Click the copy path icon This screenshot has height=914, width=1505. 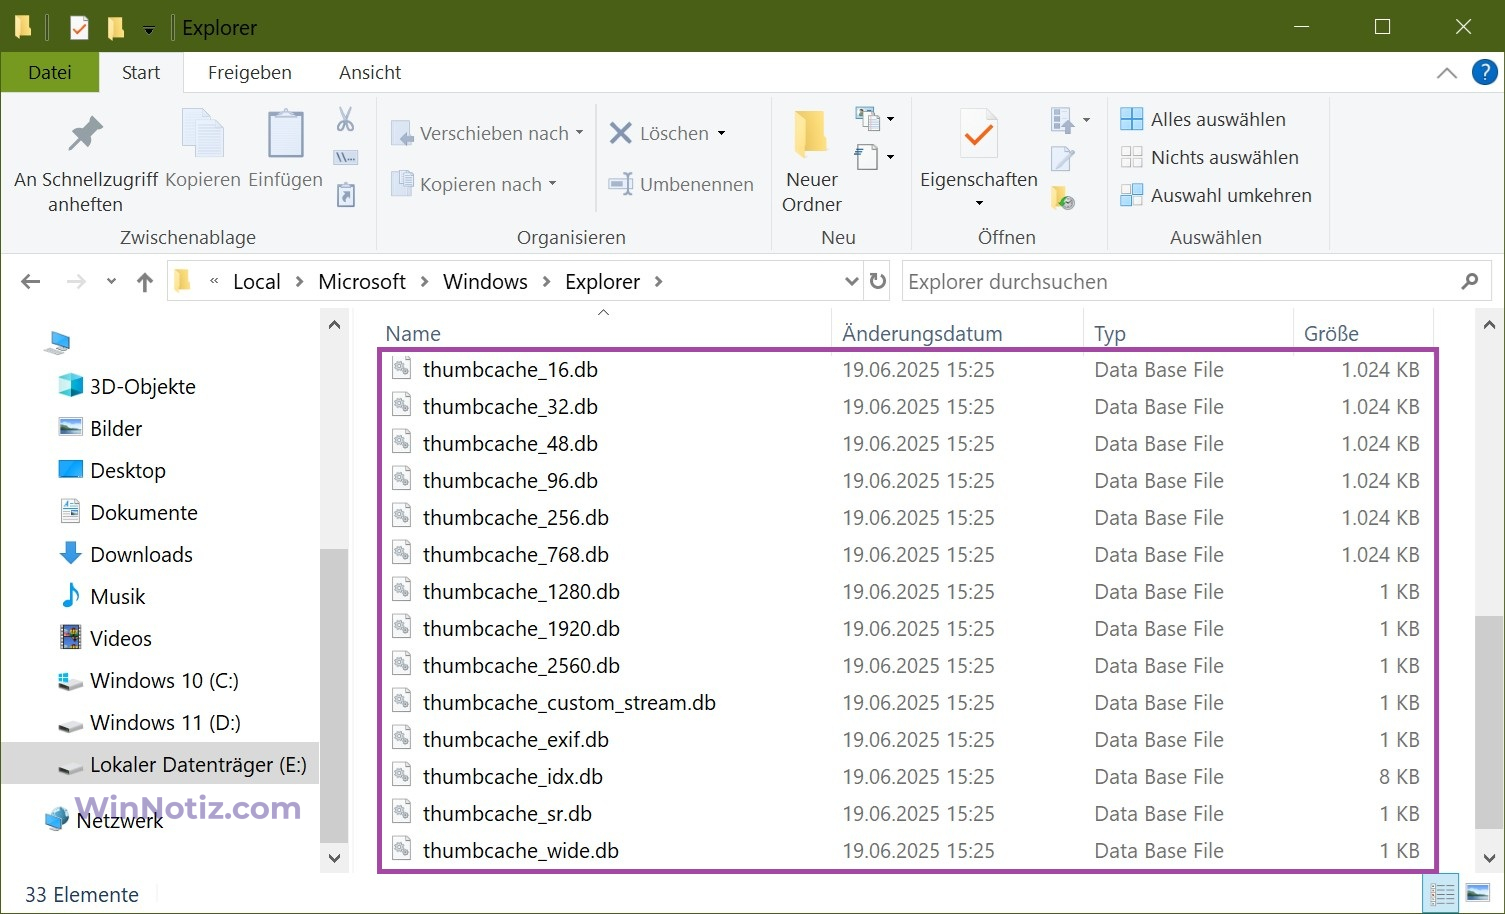tap(345, 157)
